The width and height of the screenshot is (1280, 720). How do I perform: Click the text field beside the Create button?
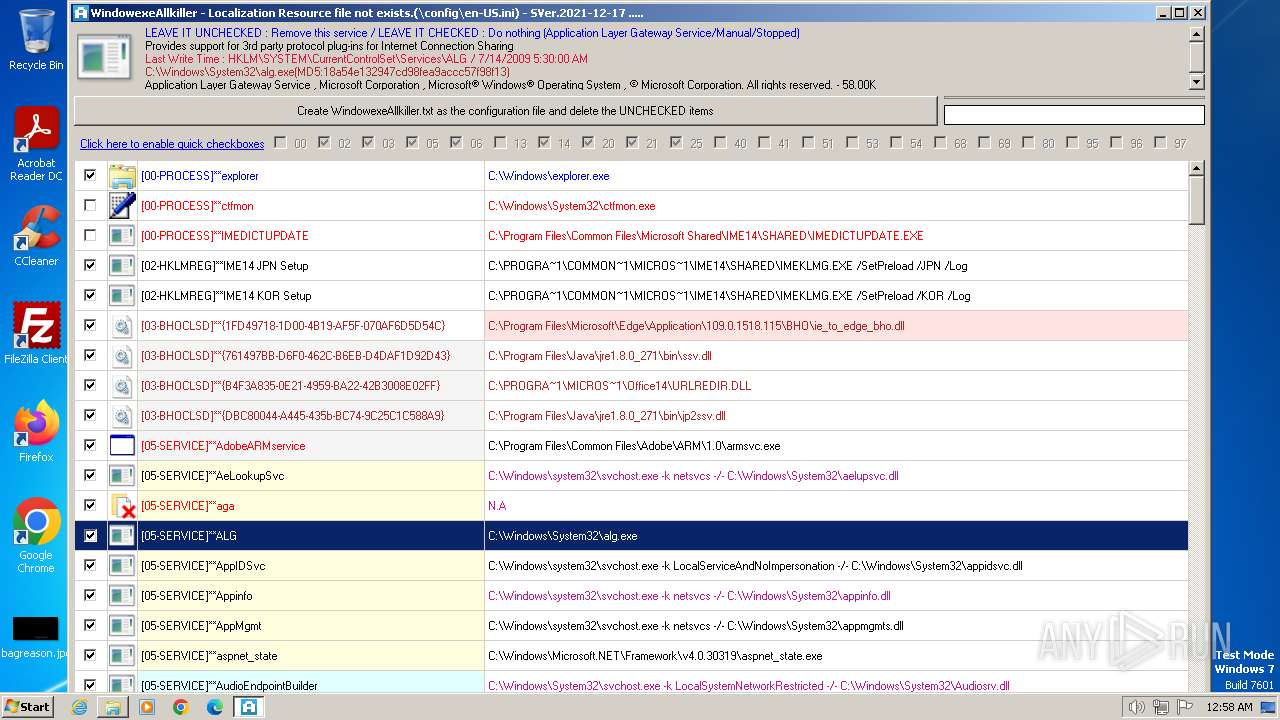(1074, 116)
